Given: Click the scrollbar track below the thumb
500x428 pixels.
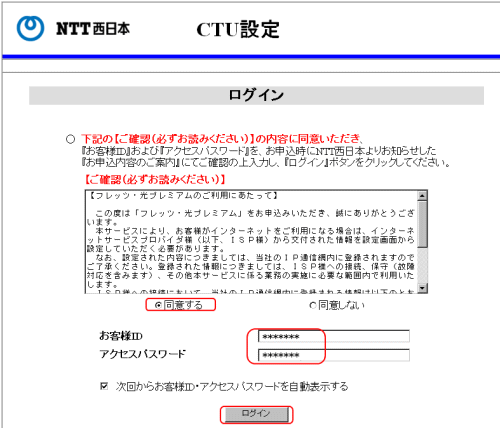Looking at the screenshot, I should pyautogui.click(x=422, y=266).
